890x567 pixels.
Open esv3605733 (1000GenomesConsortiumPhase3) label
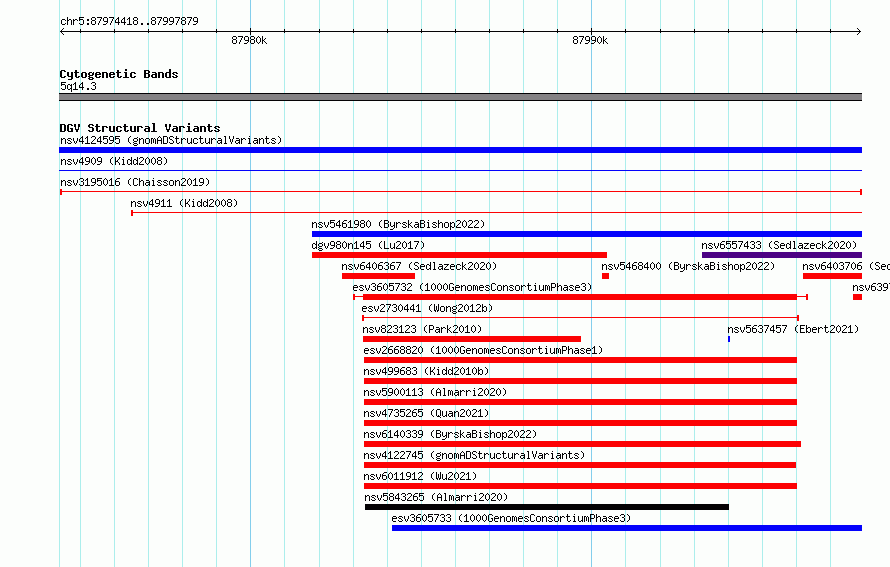point(511,518)
